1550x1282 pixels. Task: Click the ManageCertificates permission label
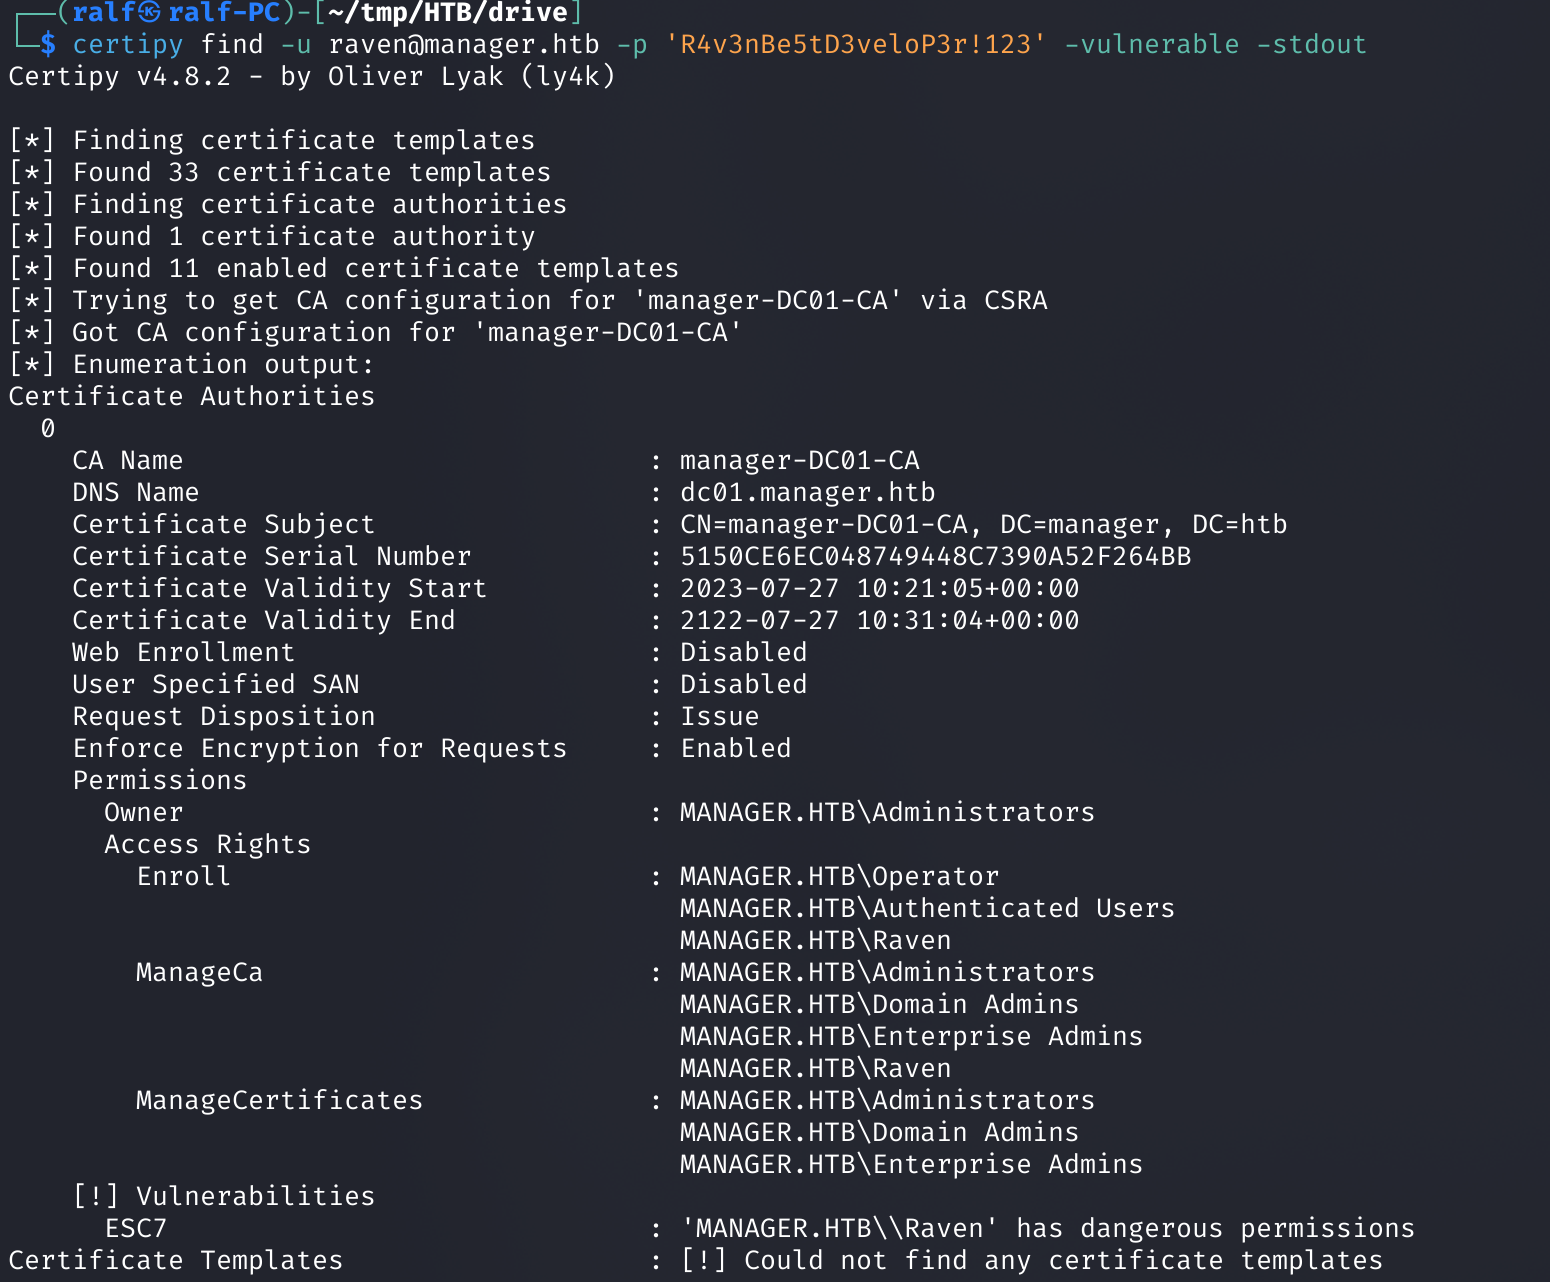coord(280,1101)
